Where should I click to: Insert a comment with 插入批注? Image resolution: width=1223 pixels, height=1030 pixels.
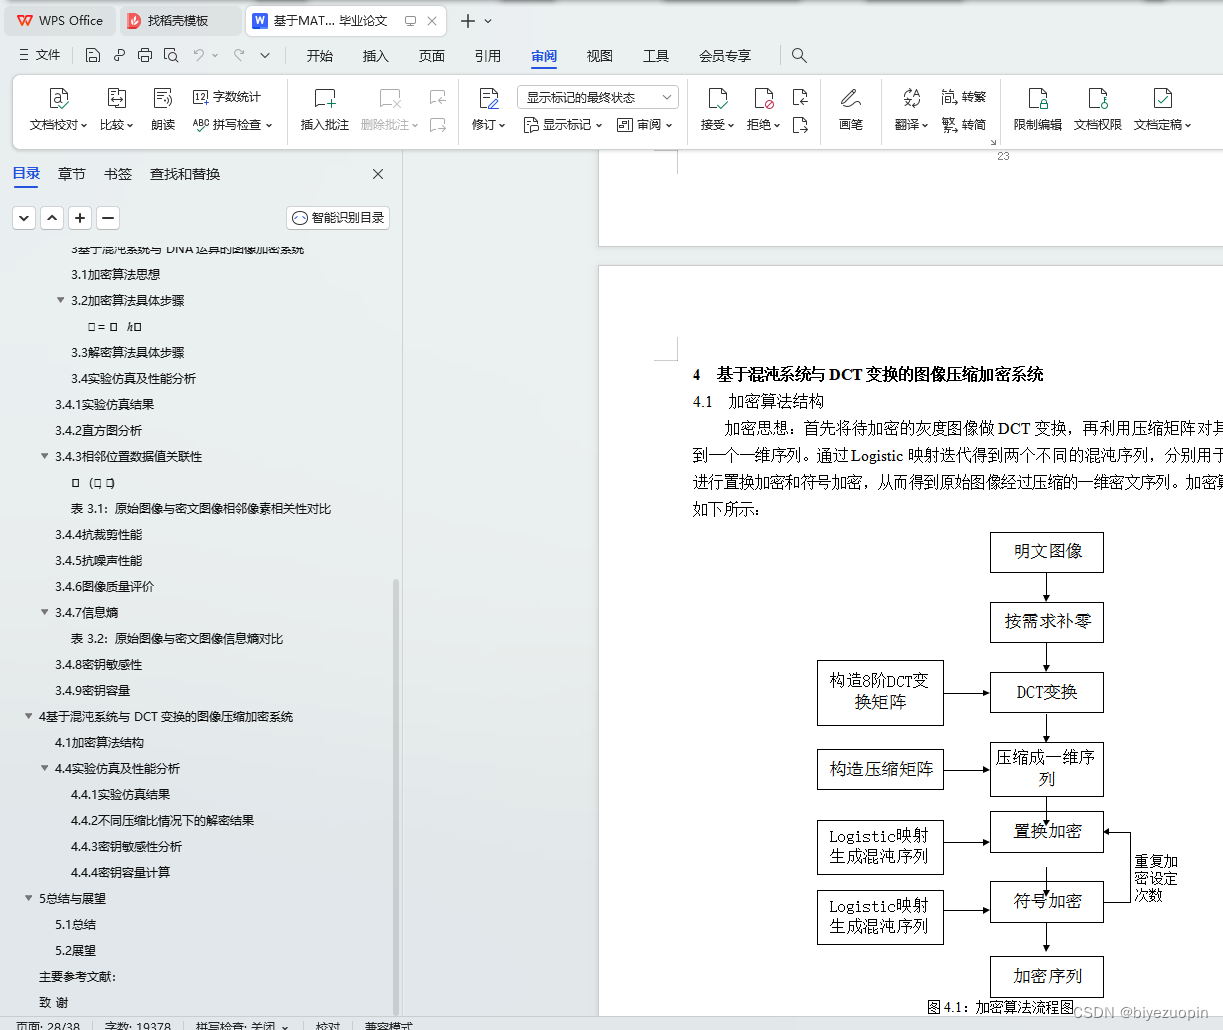coord(325,110)
